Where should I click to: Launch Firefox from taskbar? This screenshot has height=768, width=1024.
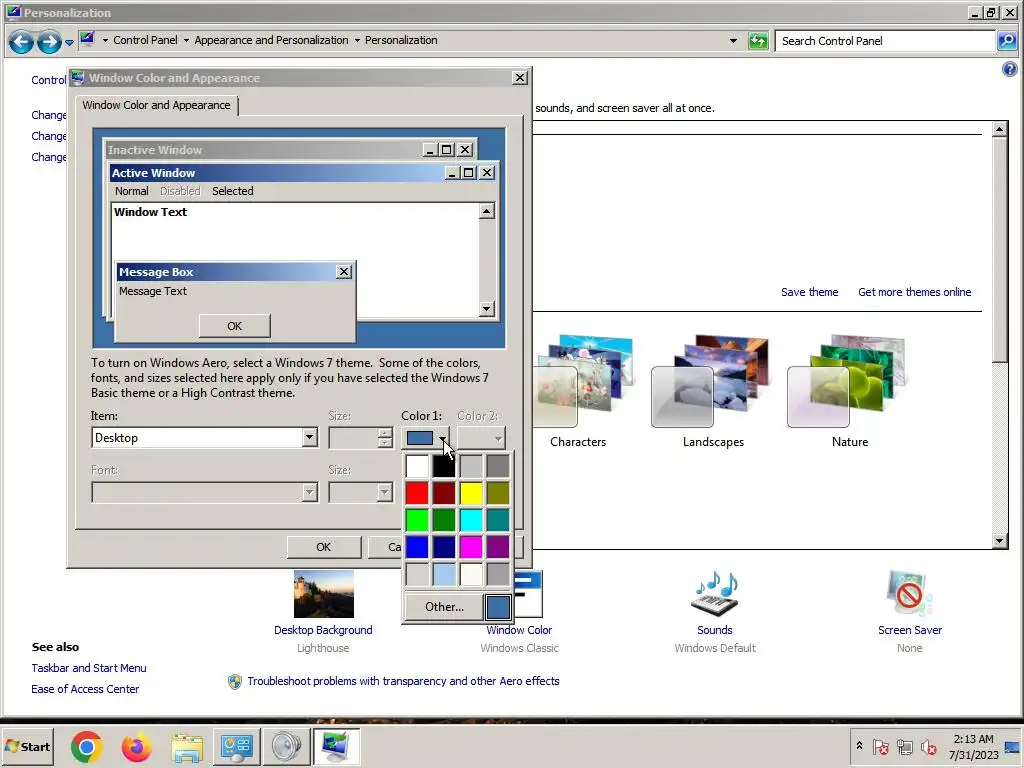(x=136, y=746)
